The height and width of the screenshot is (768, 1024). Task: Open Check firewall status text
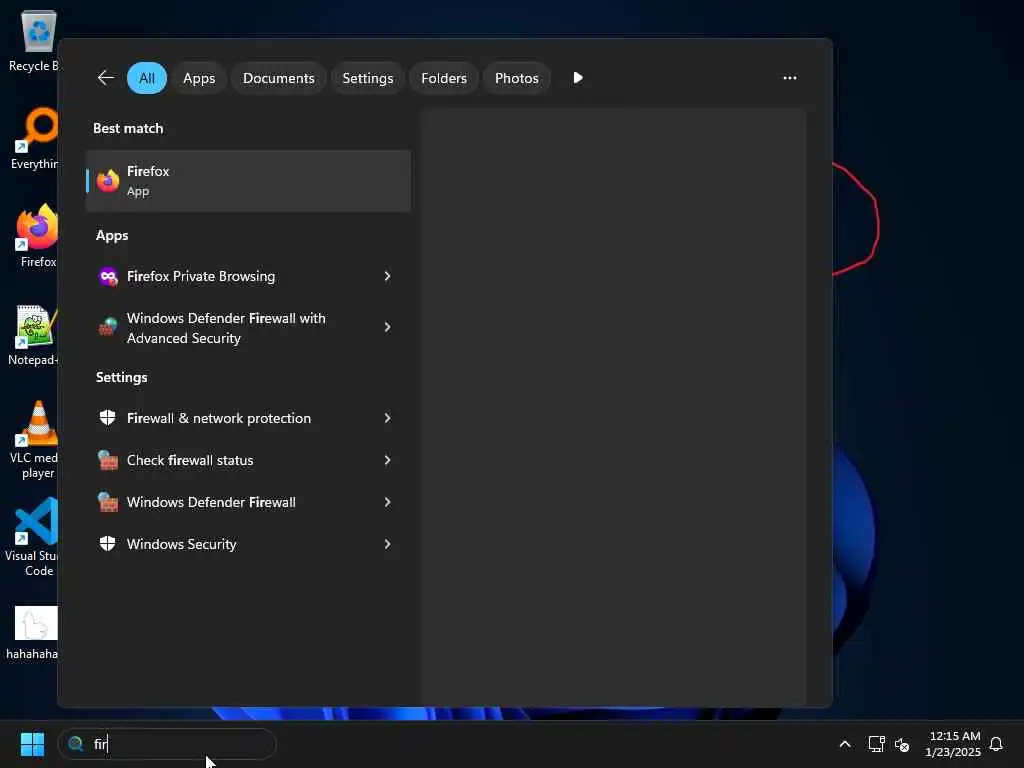coord(190,460)
